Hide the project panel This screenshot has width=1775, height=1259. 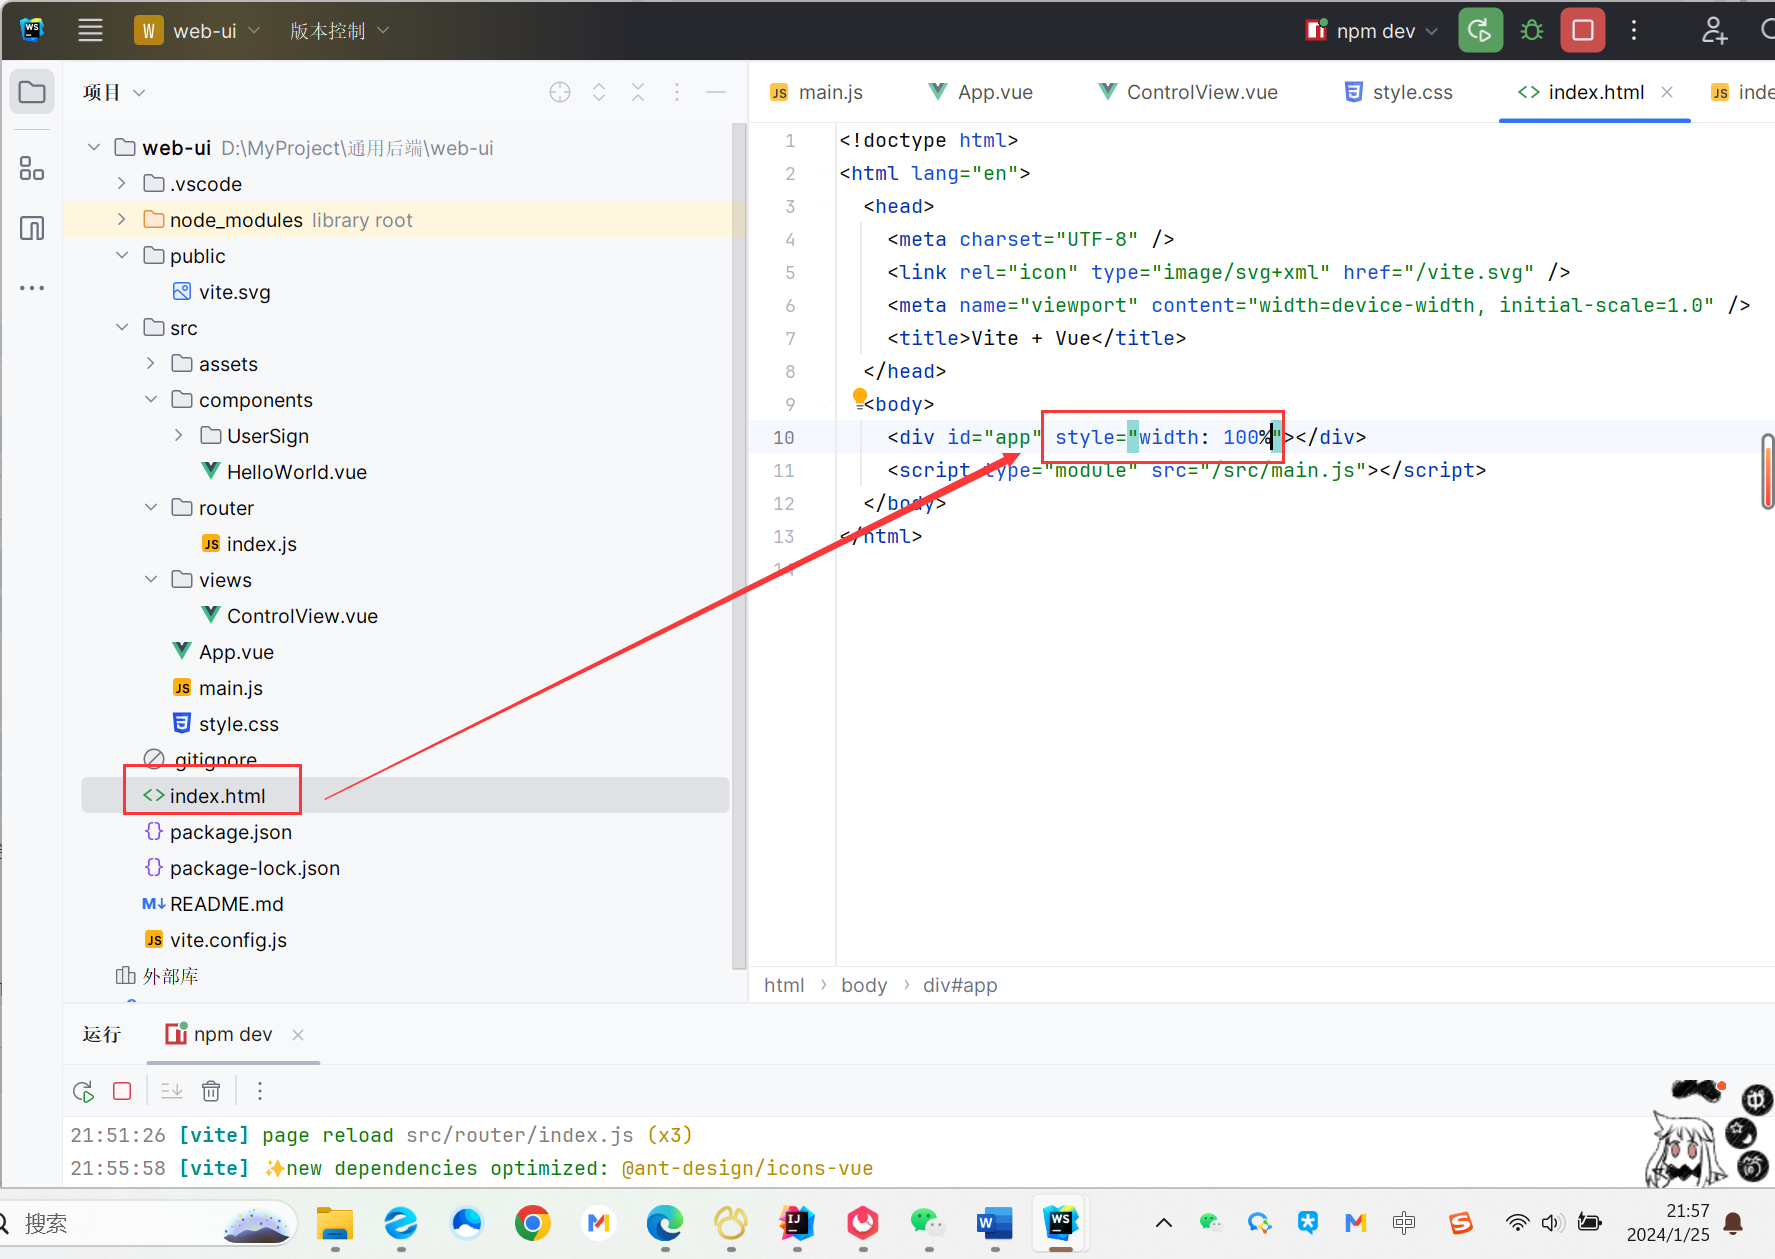point(716,92)
